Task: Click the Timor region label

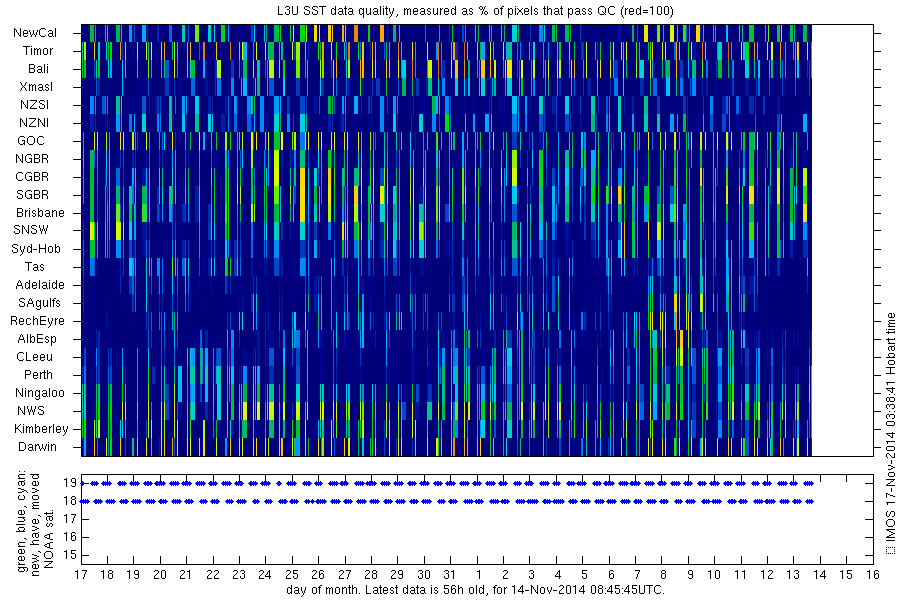Action: point(38,51)
